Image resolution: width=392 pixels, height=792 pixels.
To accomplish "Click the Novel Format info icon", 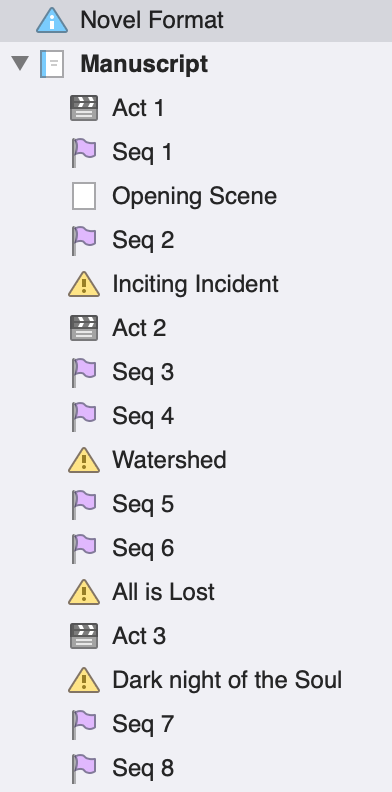I will coord(52,20).
